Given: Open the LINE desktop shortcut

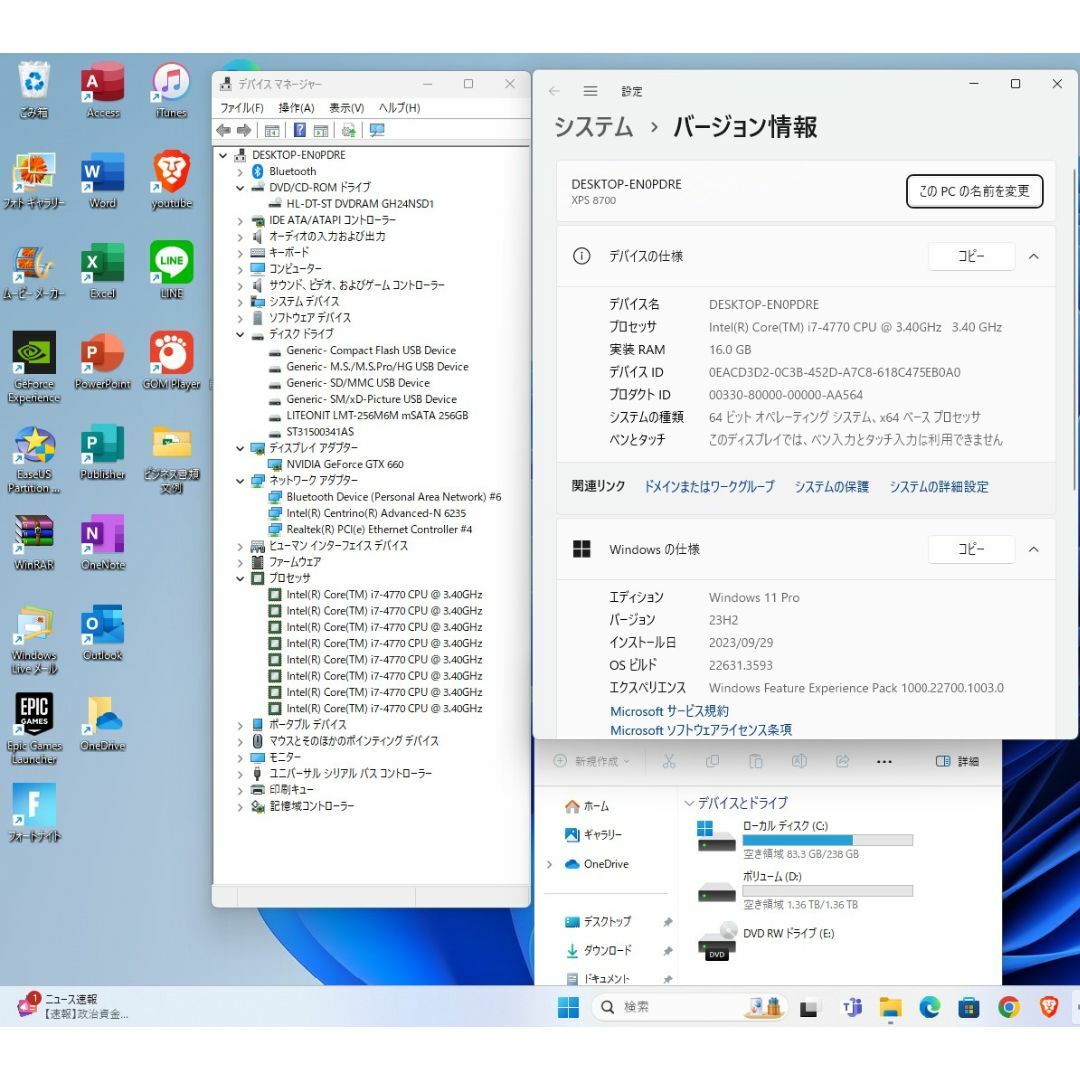Looking at the screenshot, I should 172,271.
